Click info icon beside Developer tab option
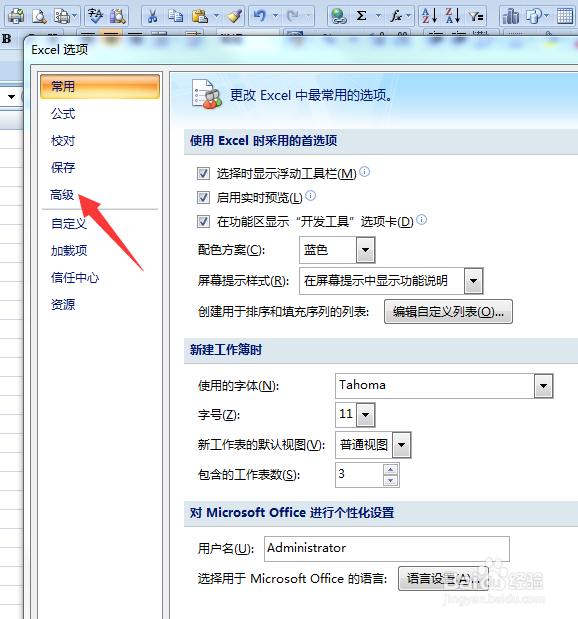 (x=422, y=219)
